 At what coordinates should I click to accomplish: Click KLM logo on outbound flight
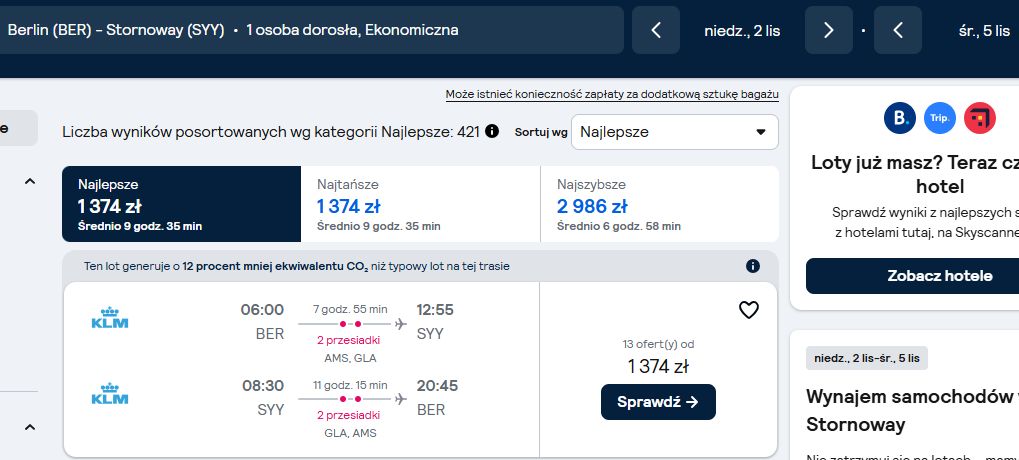click(x=110, y=318)
